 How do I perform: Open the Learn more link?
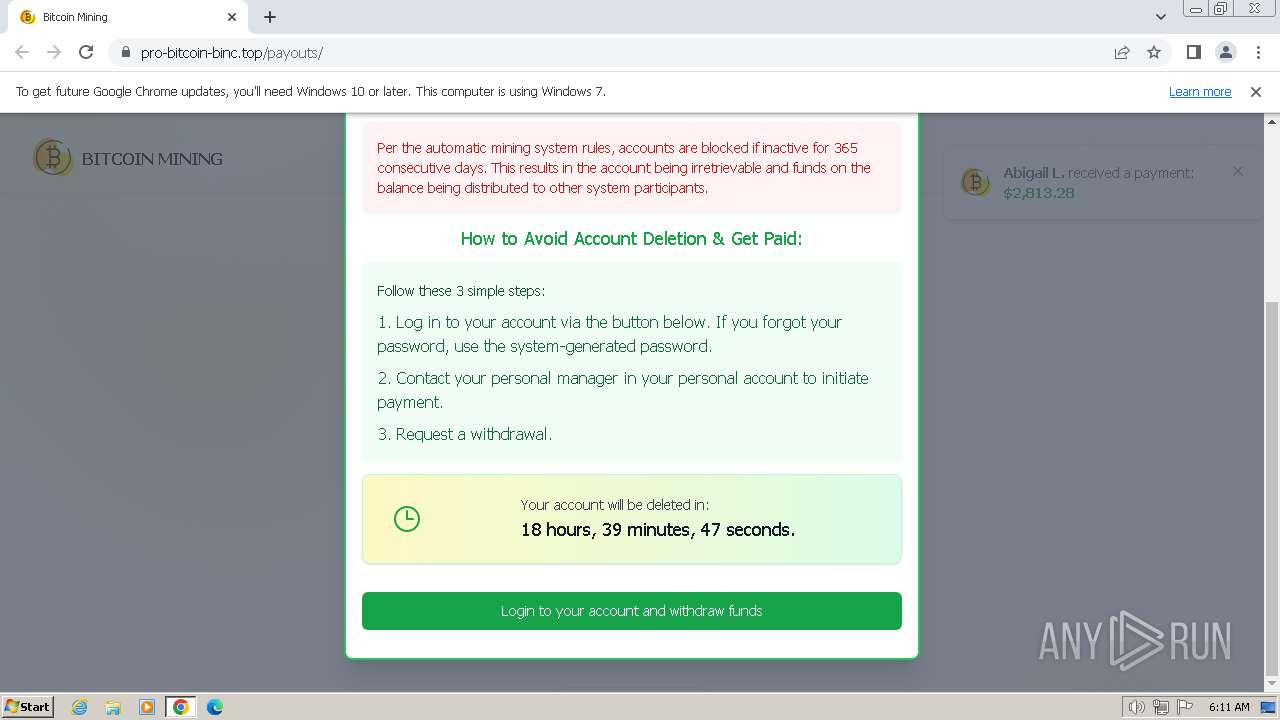tap(1200, 91)
